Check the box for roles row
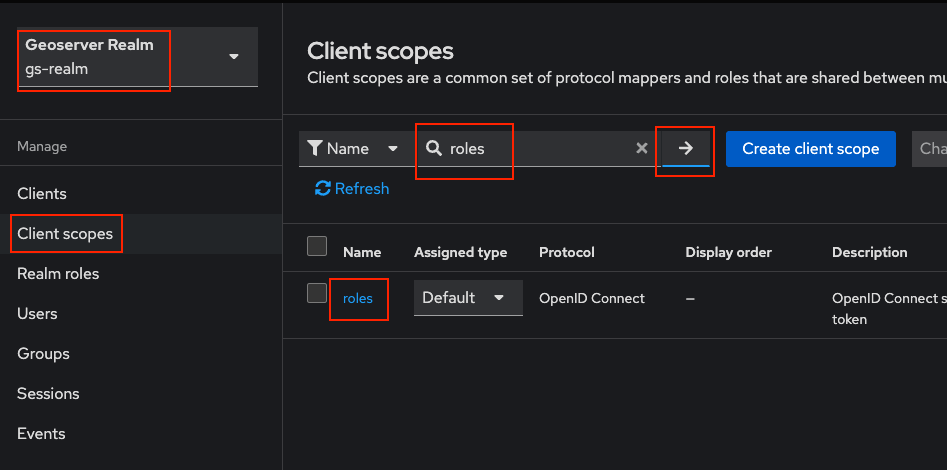The width and height of the screenshot is (947, 470). 317,293
